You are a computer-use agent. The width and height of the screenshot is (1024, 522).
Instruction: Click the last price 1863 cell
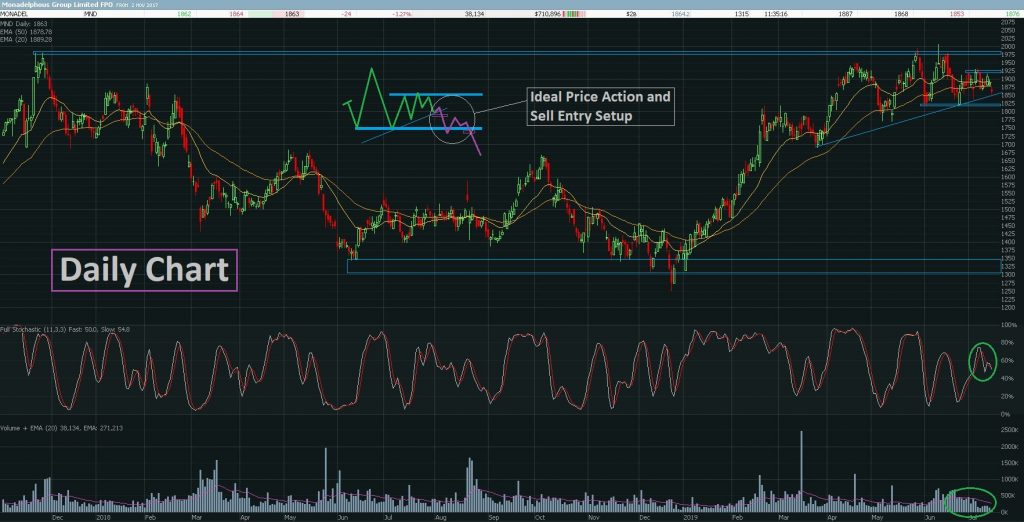(293, 14)
